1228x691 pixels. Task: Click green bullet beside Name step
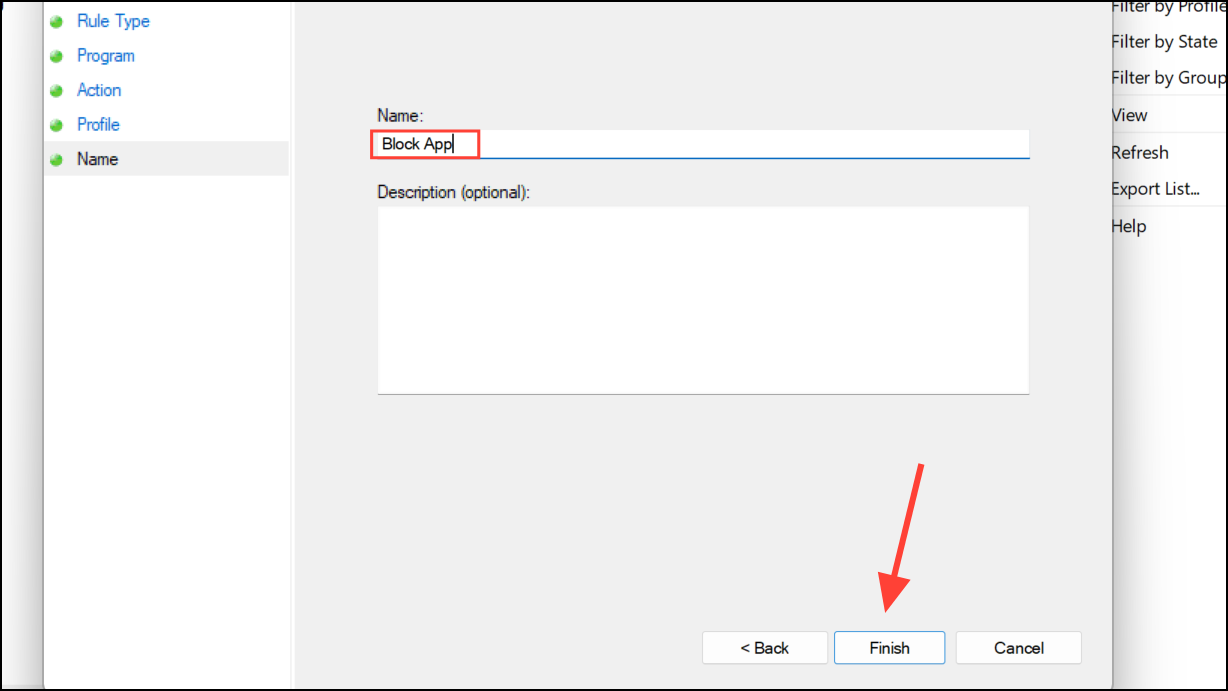click(57, 160)
